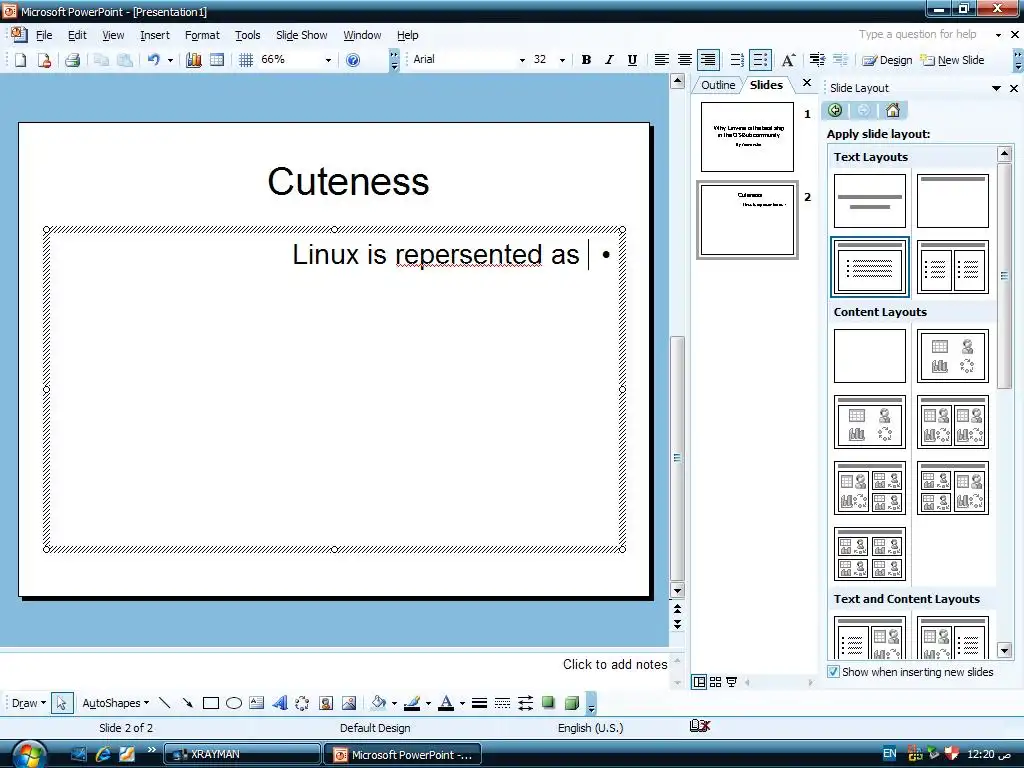The width and height of the screenshot is (1024, 768).
Task: Toggle numbered list formatting
Action: pos(737,60)
